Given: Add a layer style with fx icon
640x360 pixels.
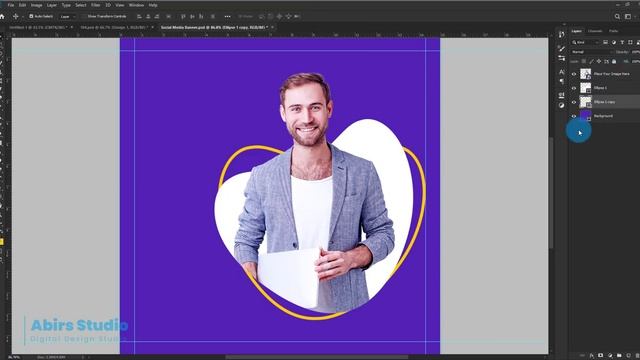Looking at the screenshot, I should 591,356.
